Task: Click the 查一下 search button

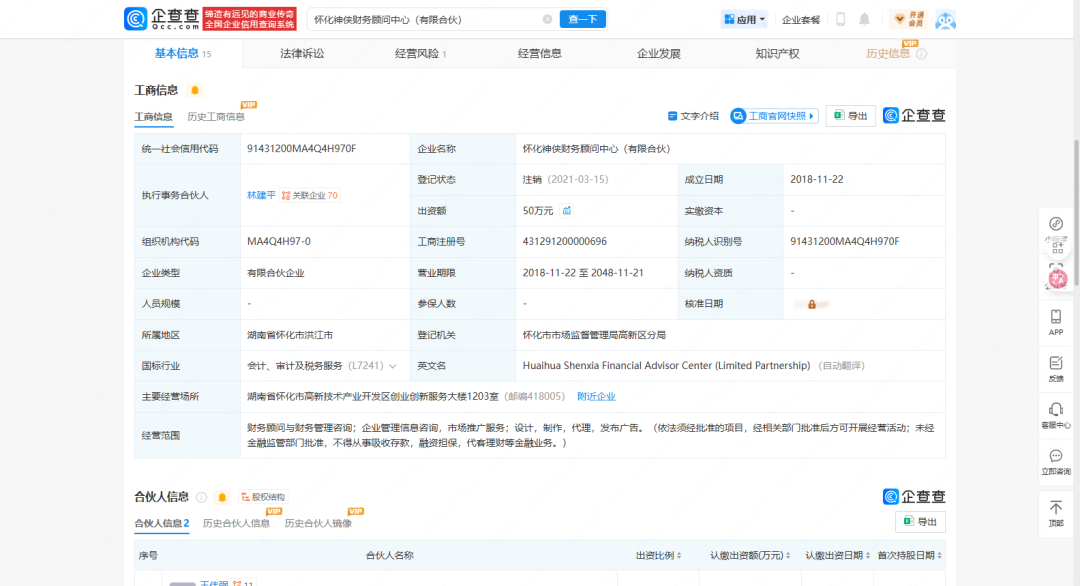Action: tap(583, 19)
